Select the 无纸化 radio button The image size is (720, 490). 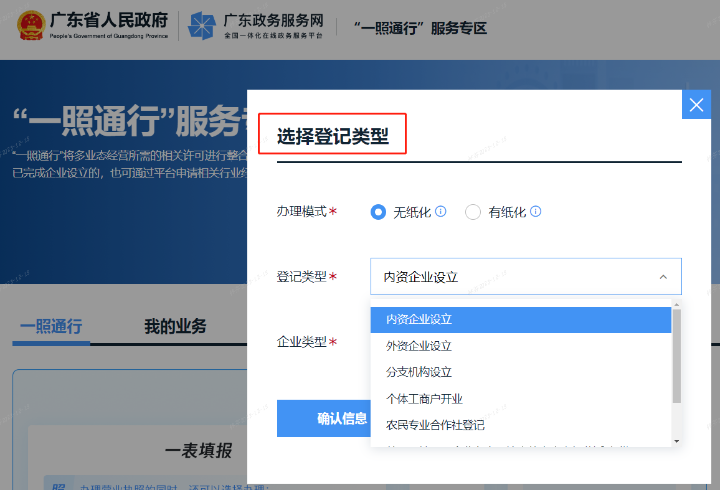pyautogui.click(x=378, y=212)
